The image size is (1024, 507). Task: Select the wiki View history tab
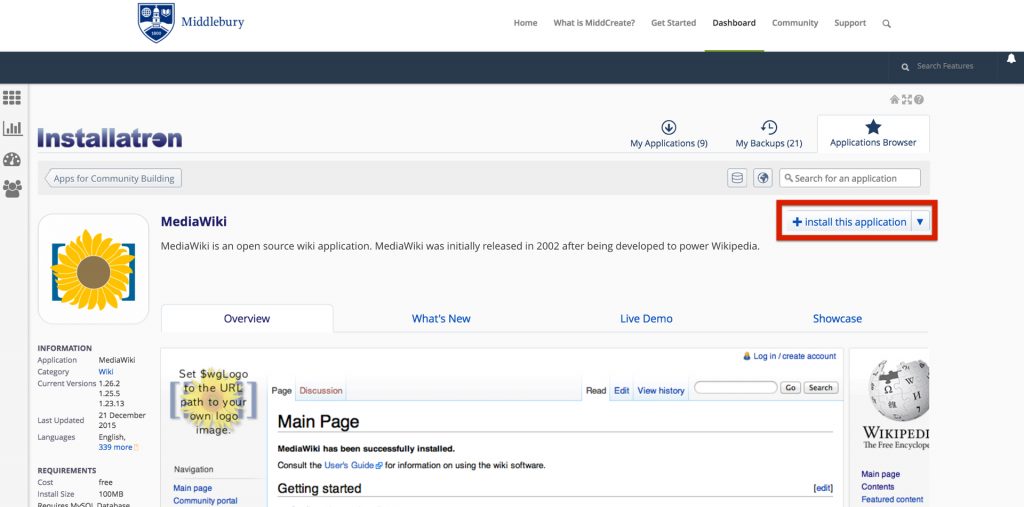coord(661,391)
